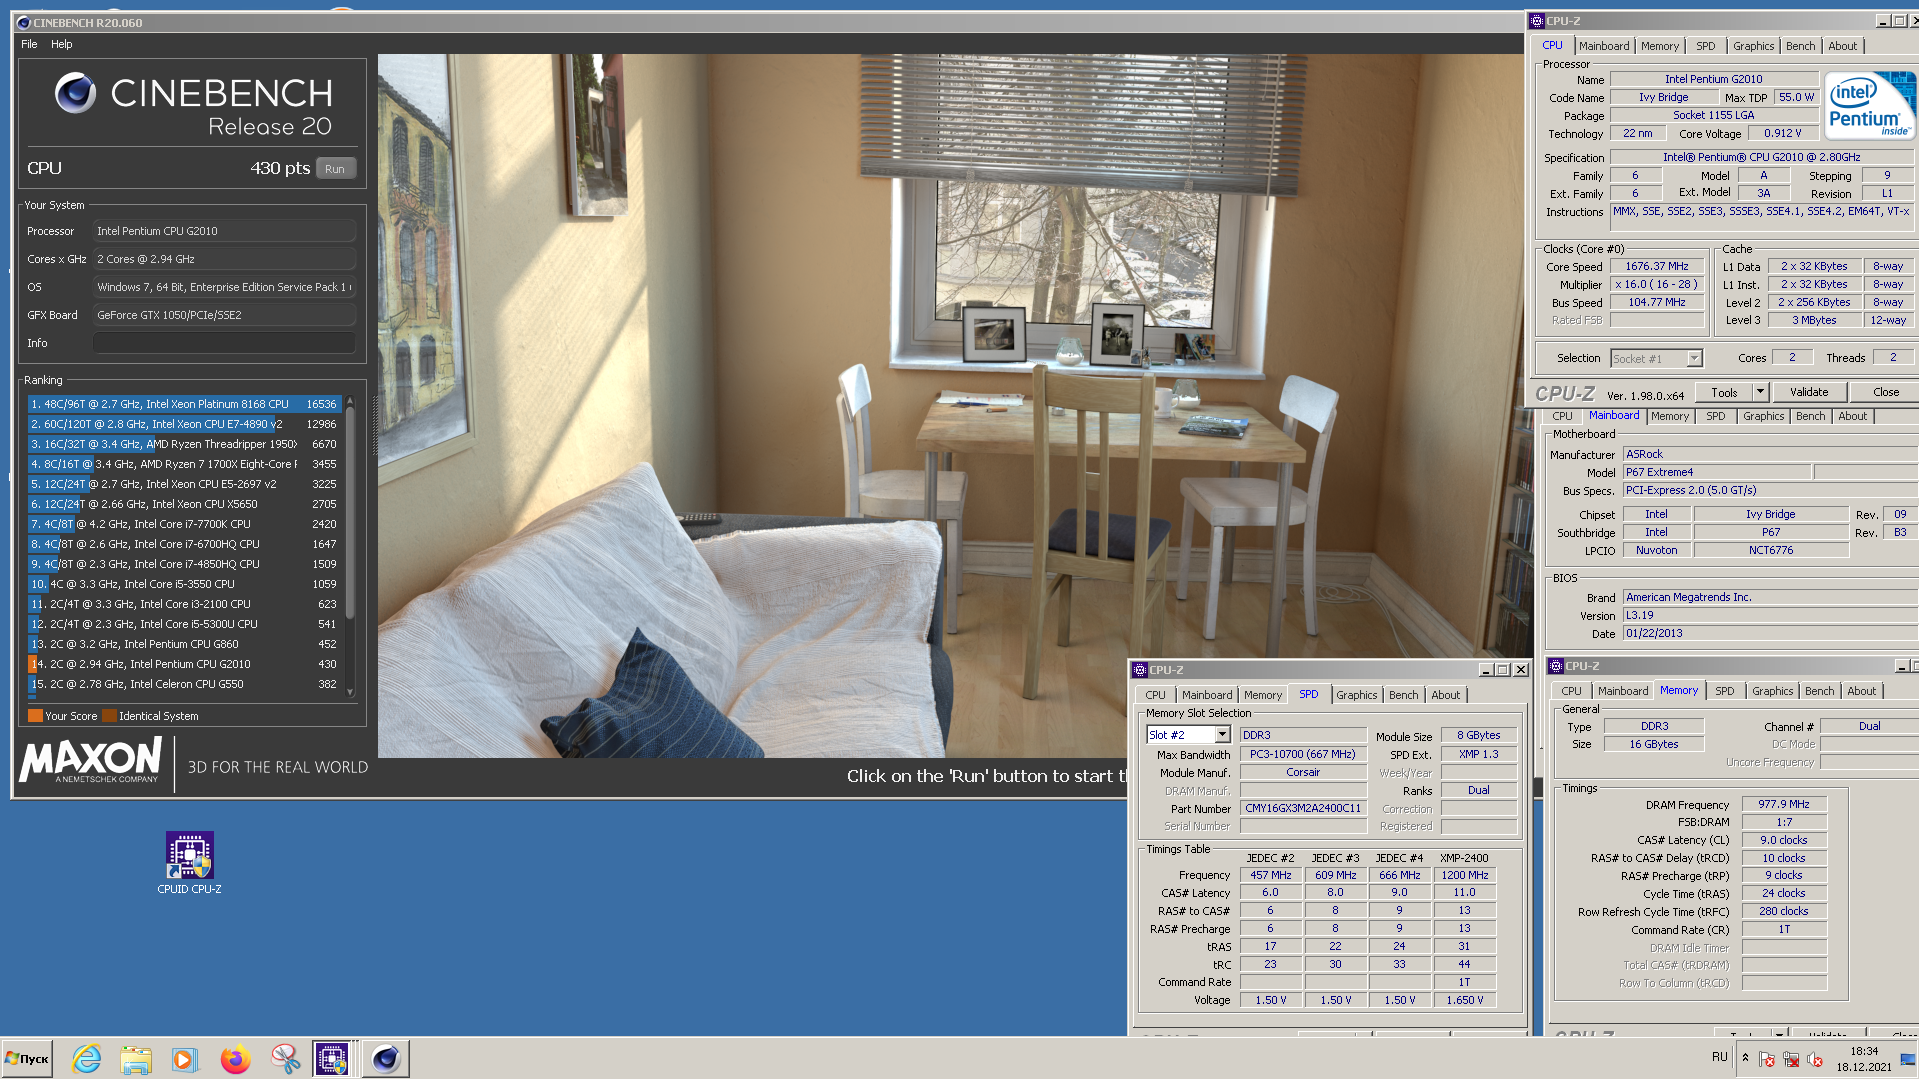Switch to CPU-Z taskbar button
The width and height of the screenshot is (1919, 1079).
332,1058
